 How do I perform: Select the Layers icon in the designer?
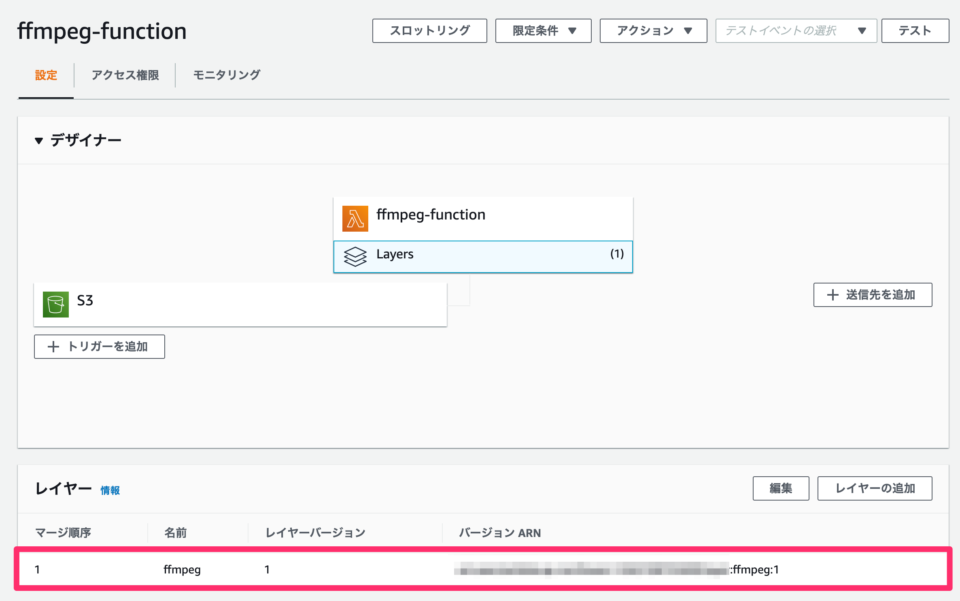355,256
